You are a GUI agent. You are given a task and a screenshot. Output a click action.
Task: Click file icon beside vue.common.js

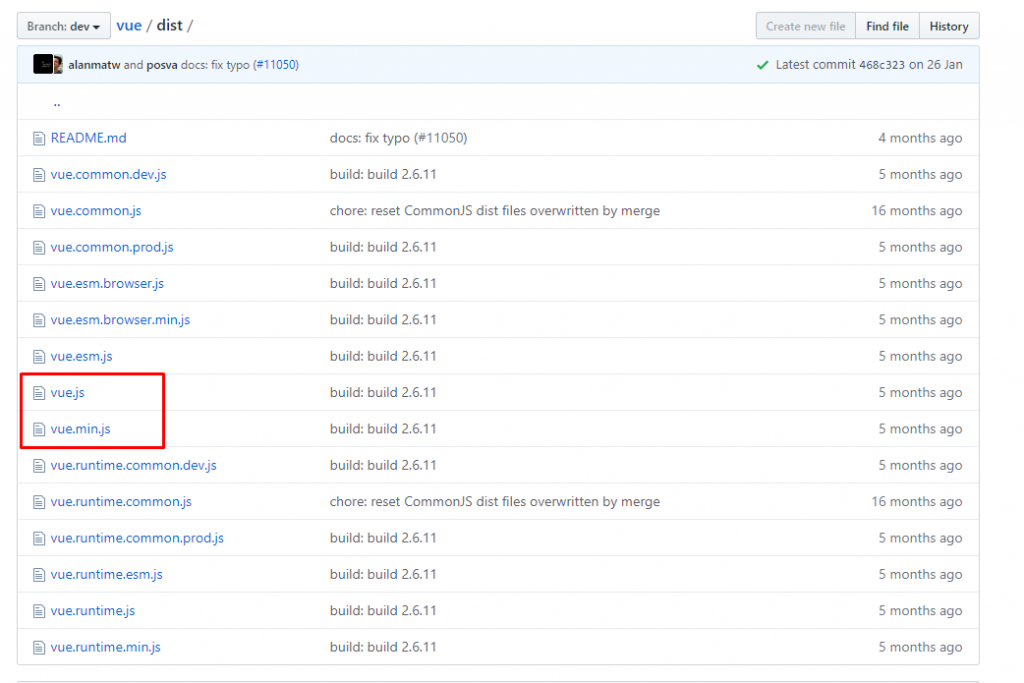pos(39,211)
